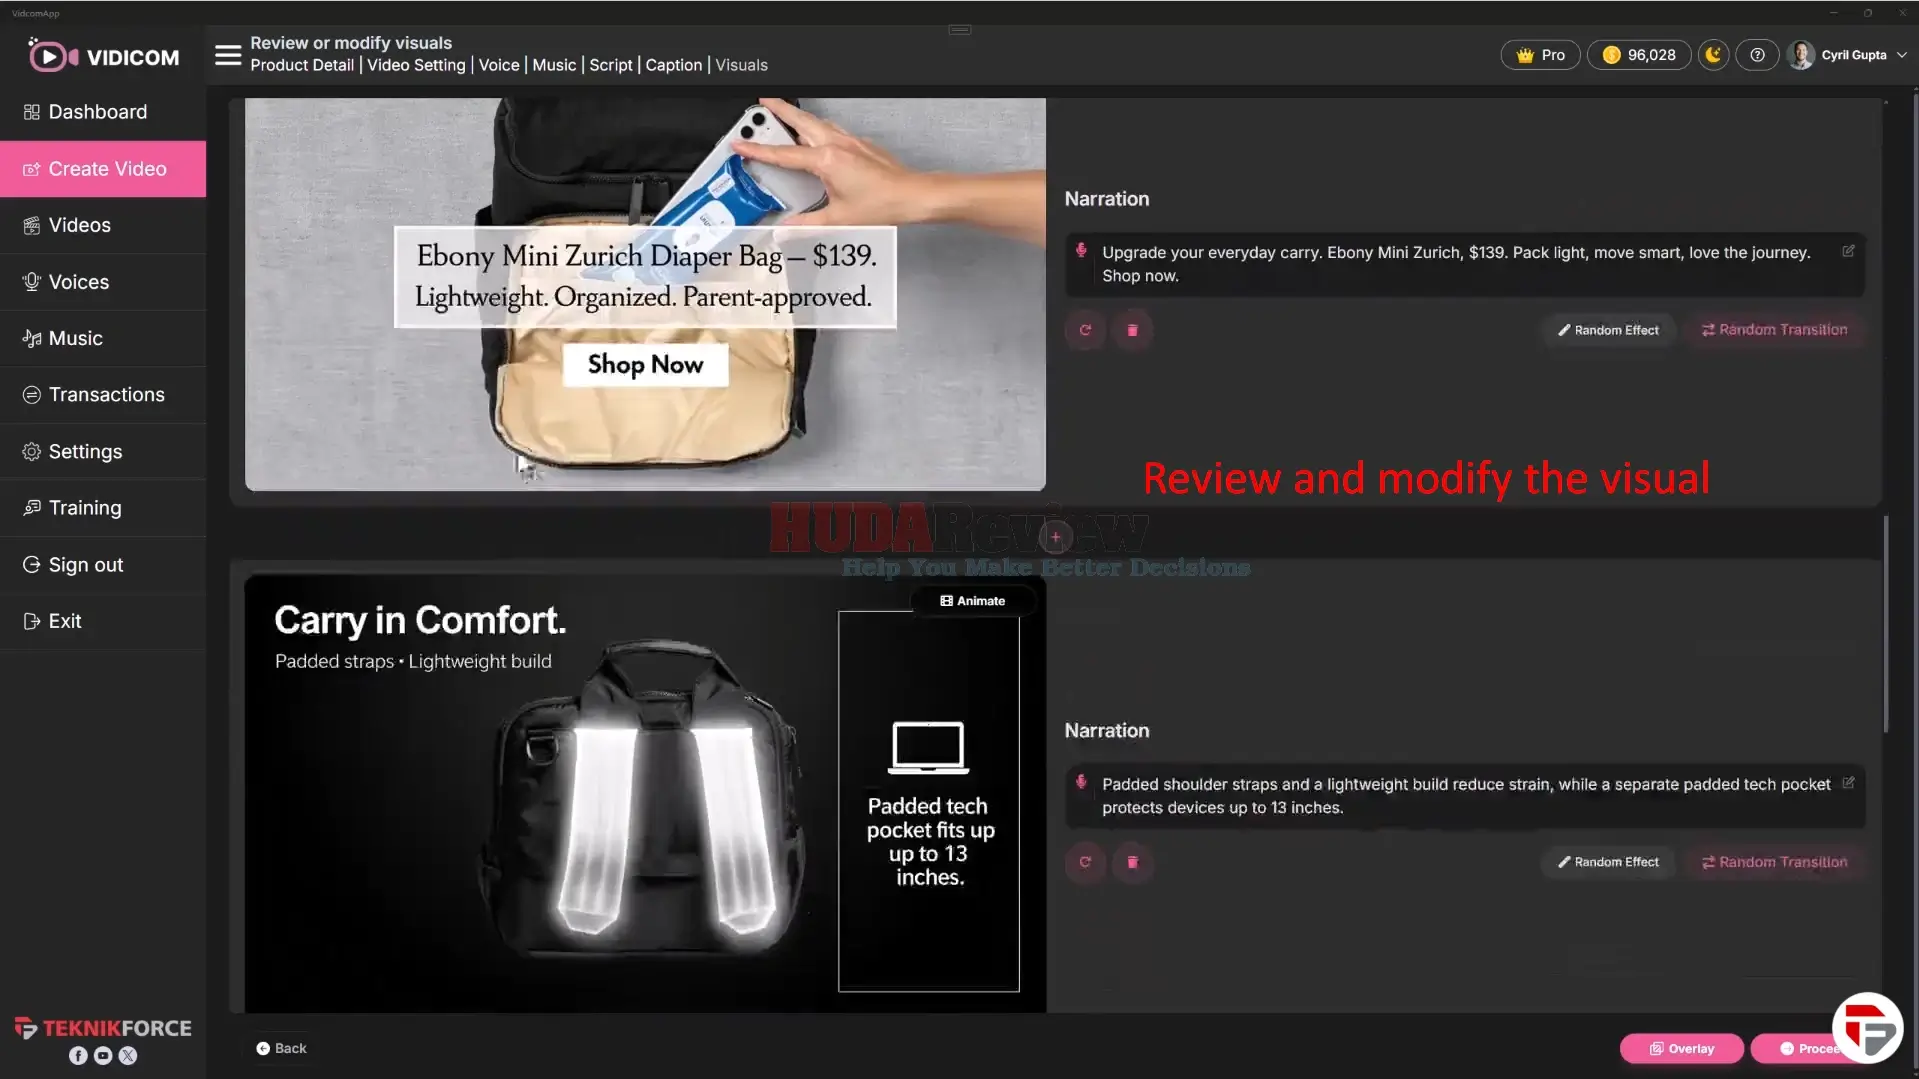Viewport: 1919px width, 1079px height.
Task: Click the visuals list vertical scrollbar
Action: (1886, 624)
